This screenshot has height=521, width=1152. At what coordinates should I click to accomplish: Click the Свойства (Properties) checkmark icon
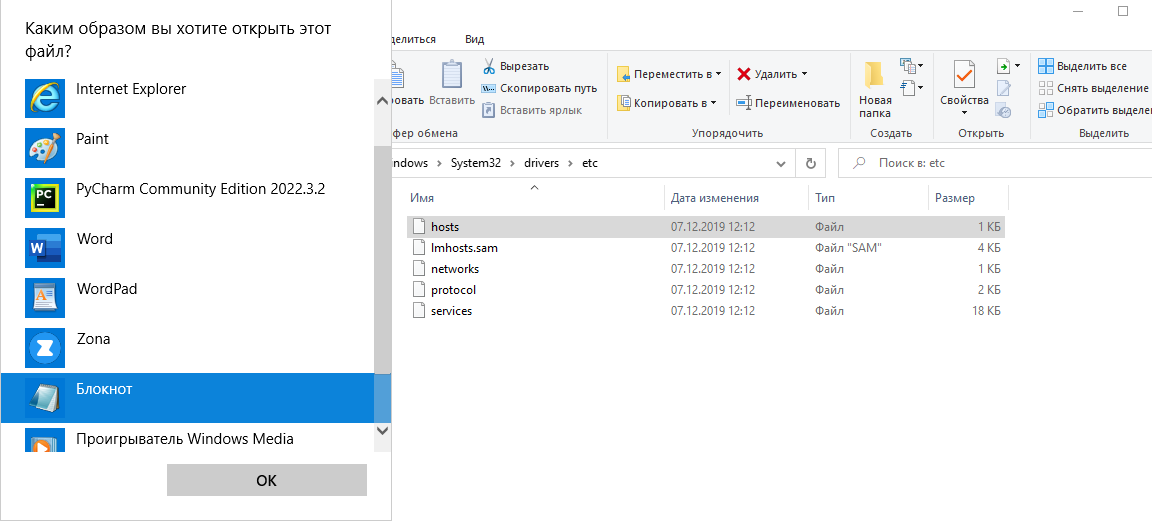(964, 75)
